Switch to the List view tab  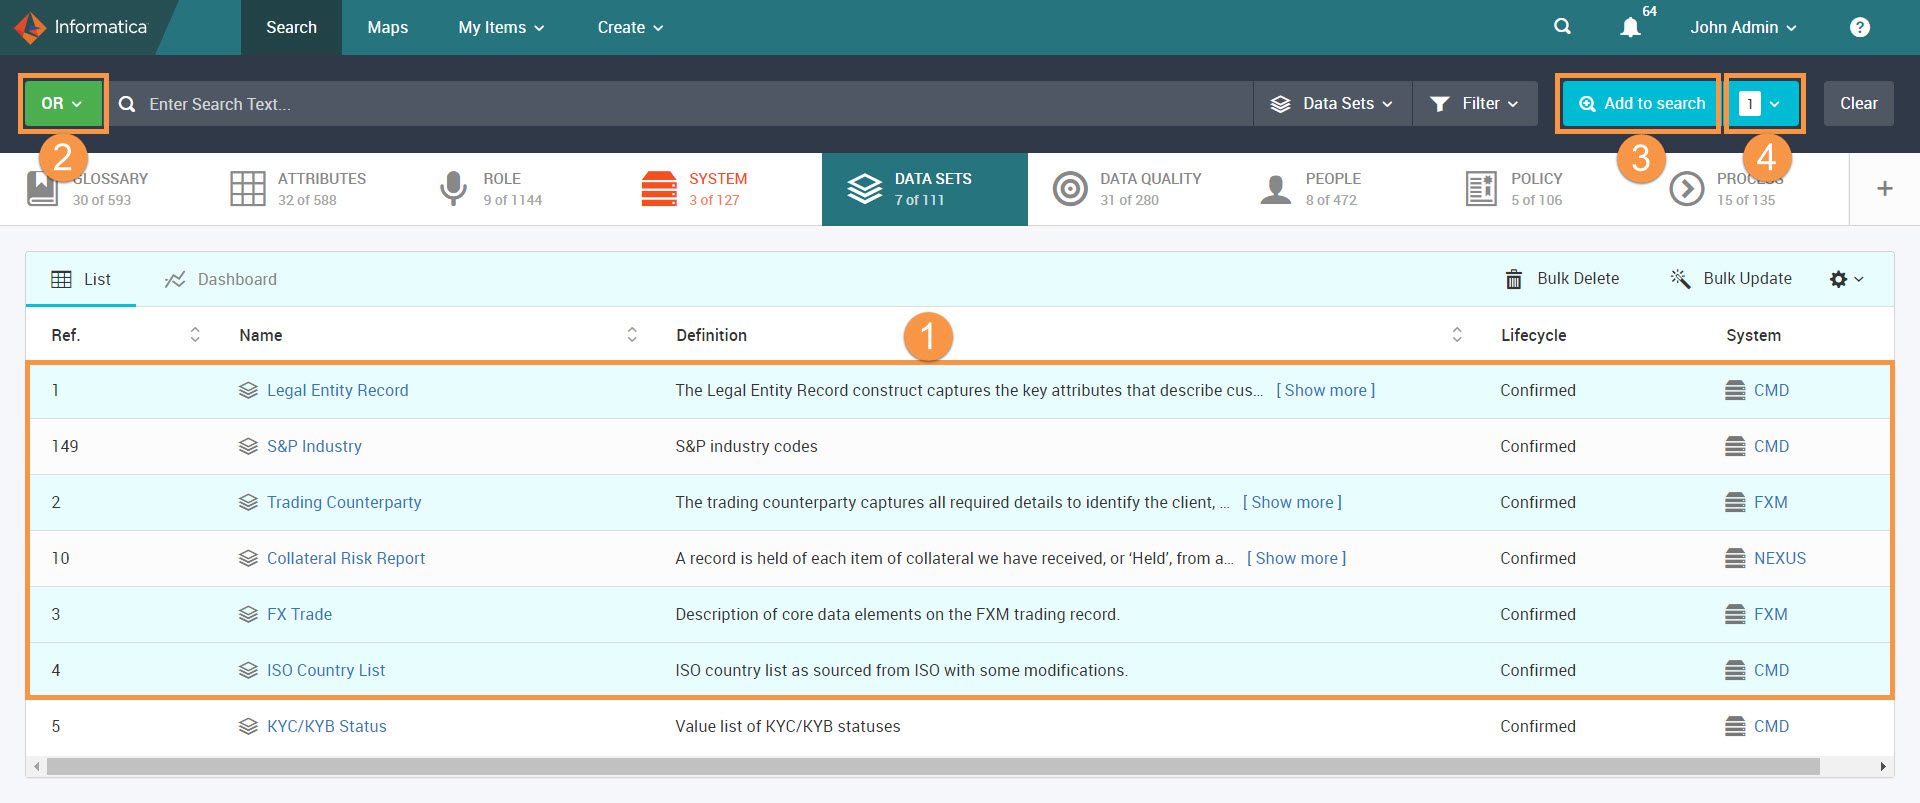coord(81,279)
